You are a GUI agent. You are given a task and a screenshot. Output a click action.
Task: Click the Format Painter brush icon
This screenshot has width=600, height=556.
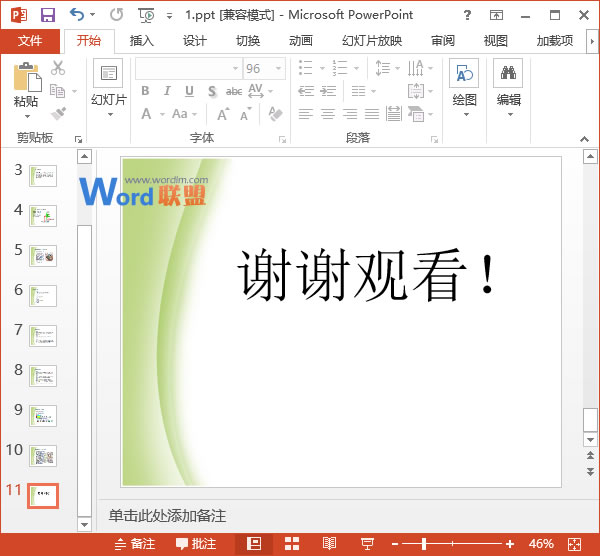click(x=58, y=114)
